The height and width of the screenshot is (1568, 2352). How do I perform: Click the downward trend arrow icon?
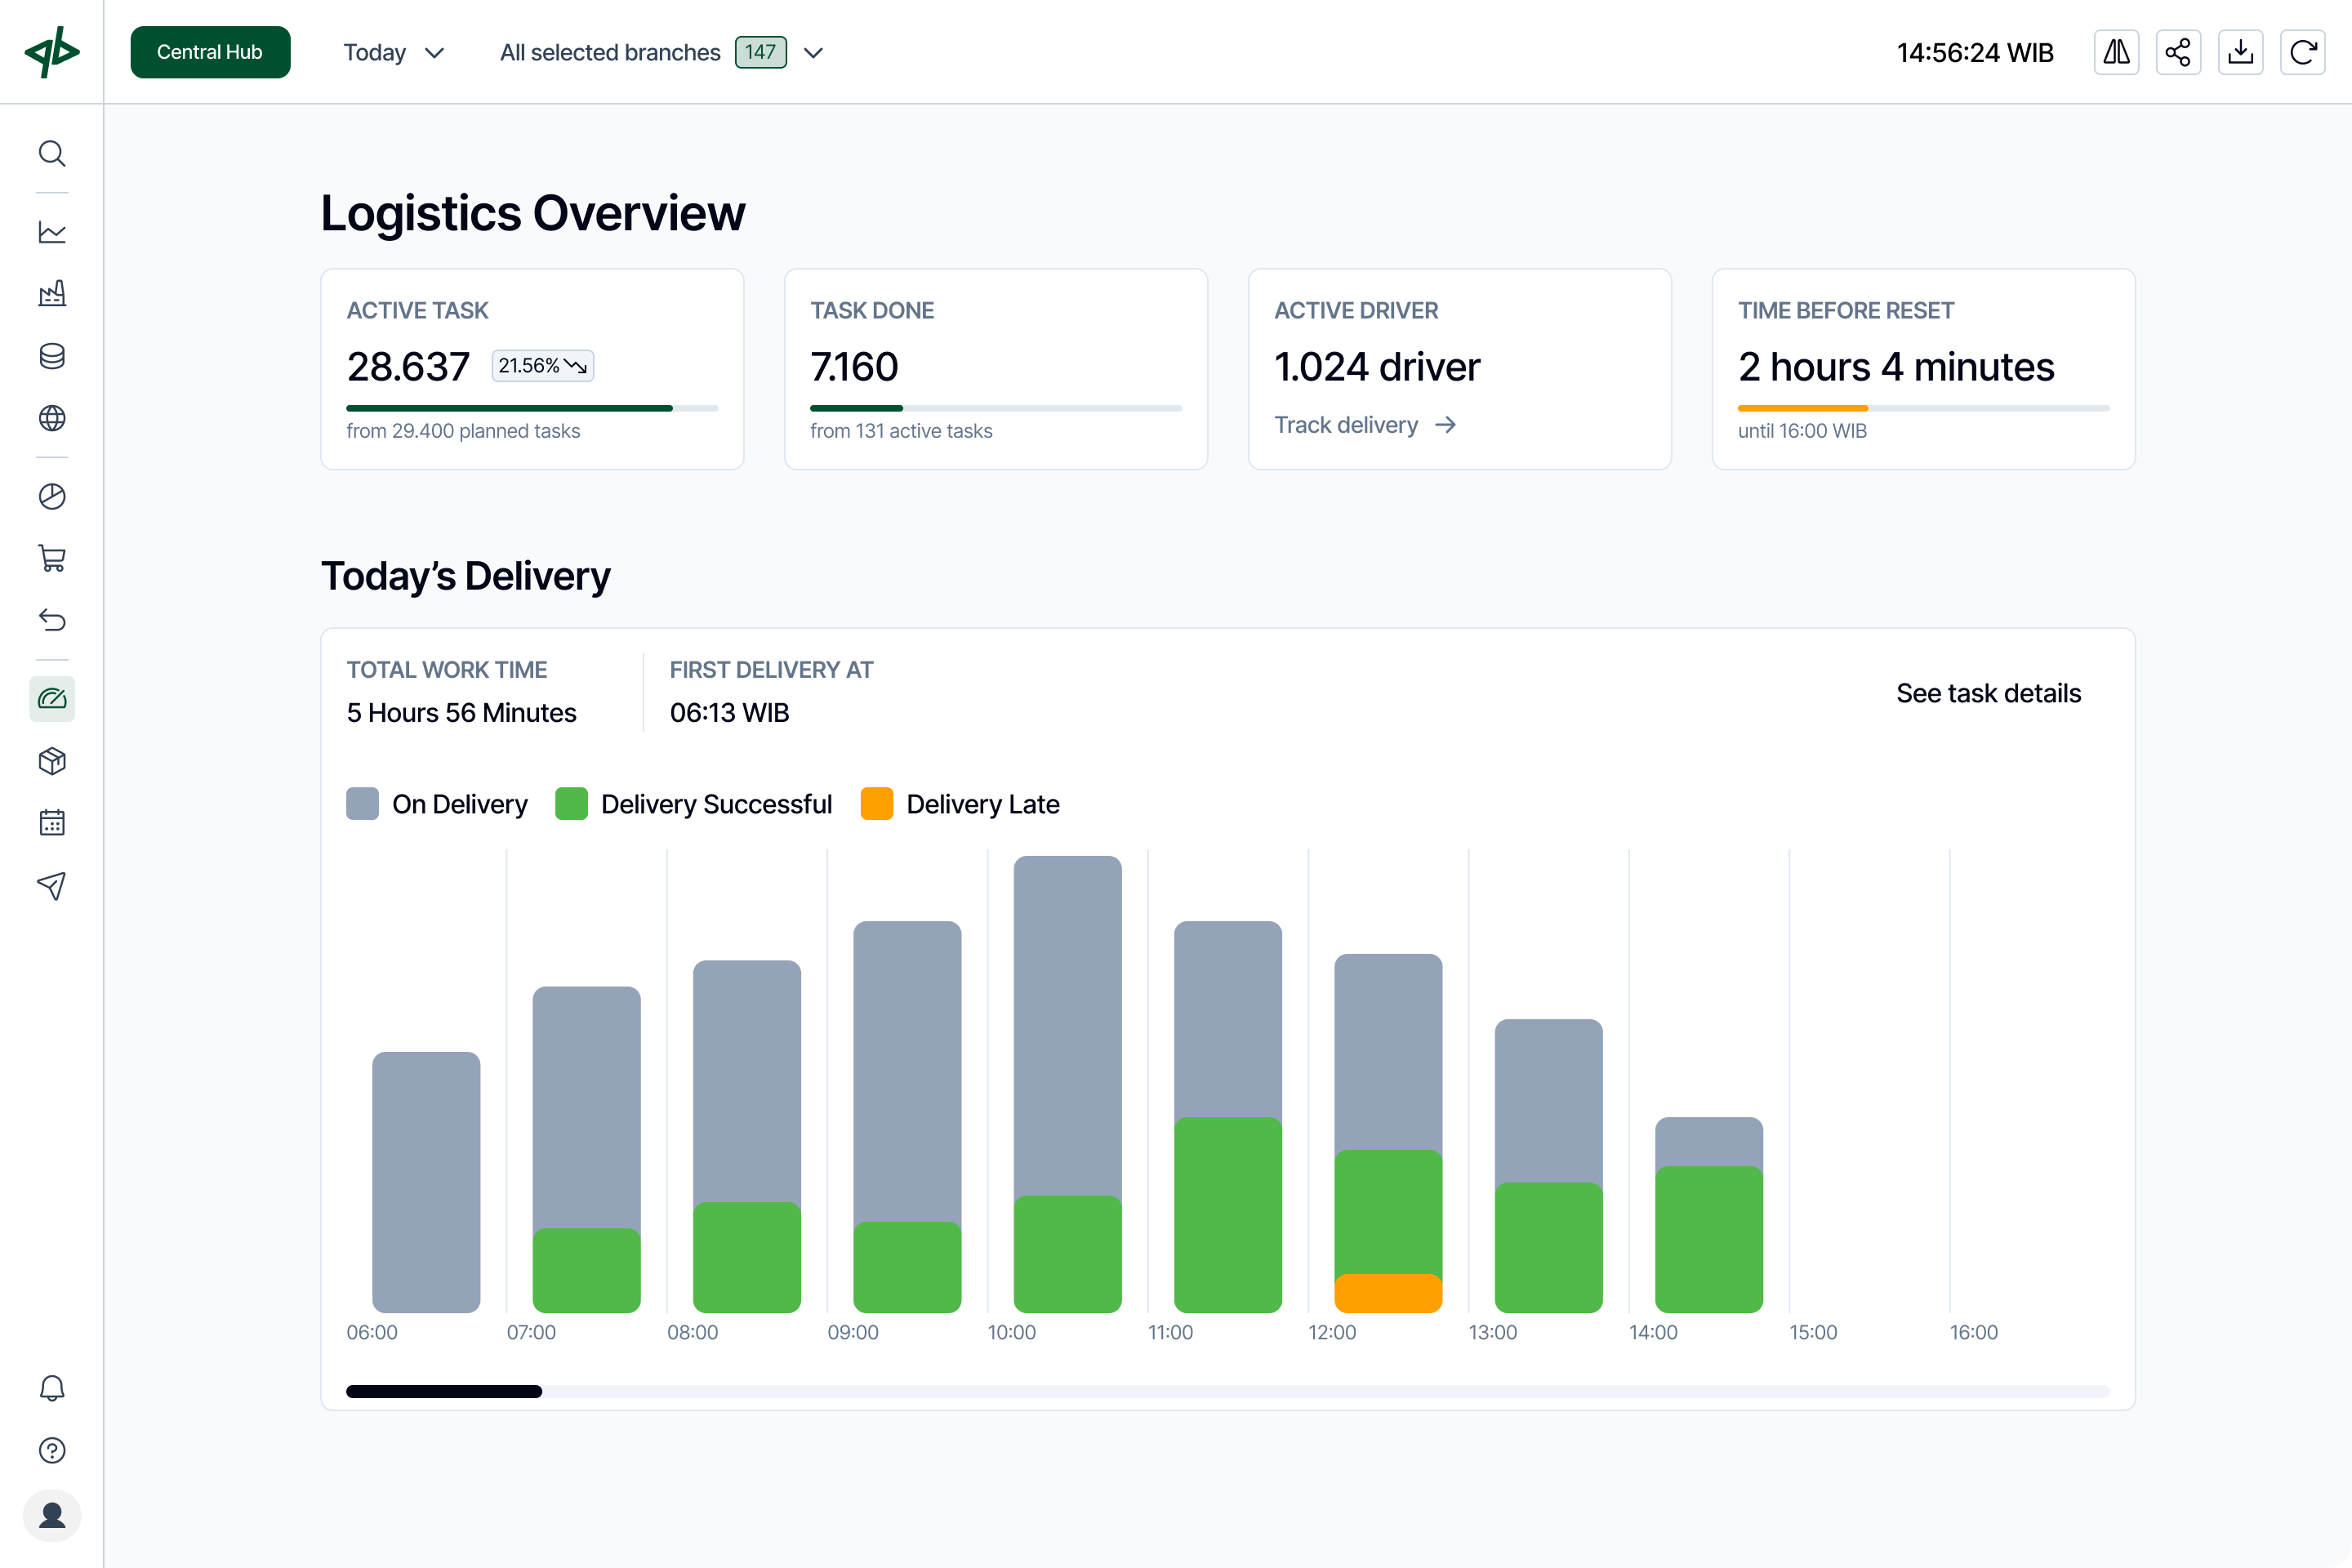click(x=575, y=366)
